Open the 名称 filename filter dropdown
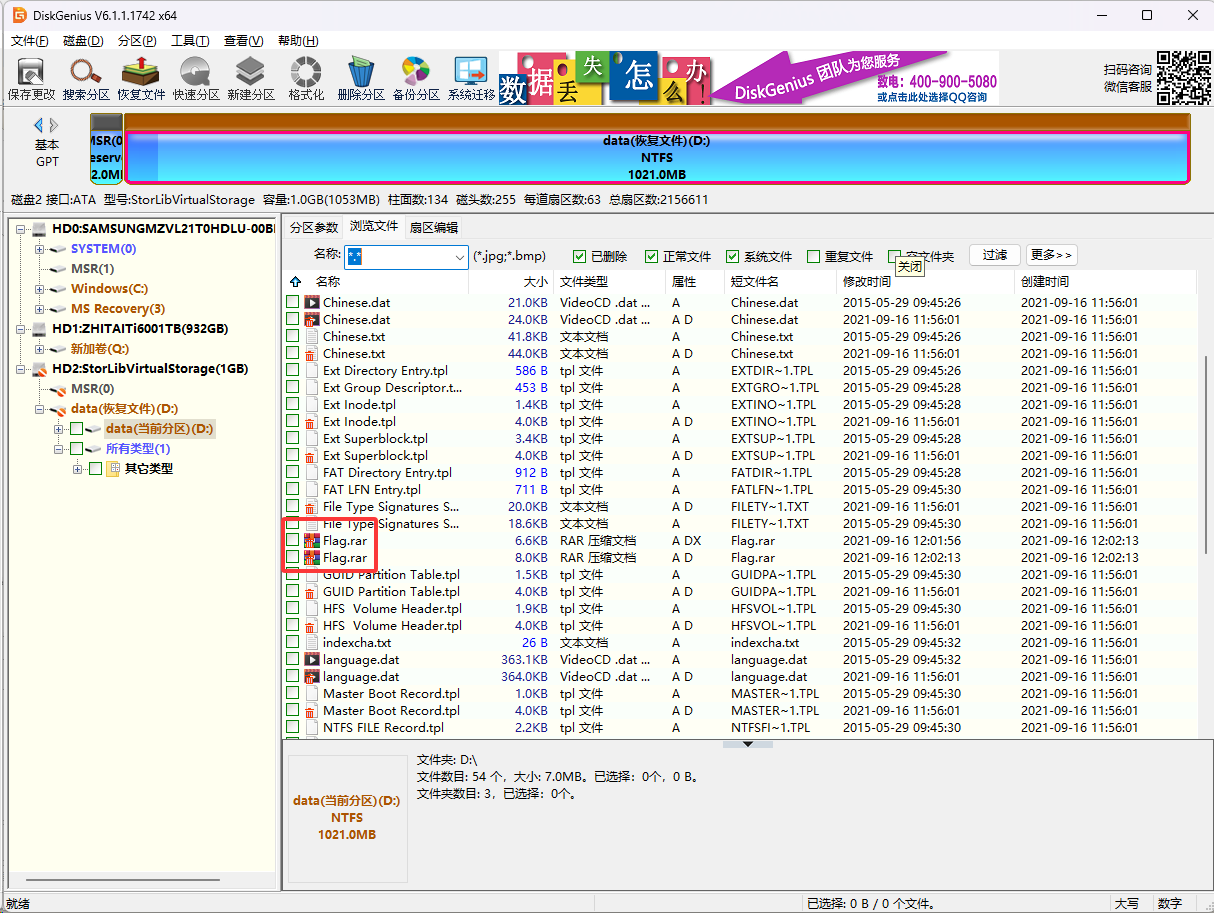This screenshot has width=1214, height=913. [459, 257]
